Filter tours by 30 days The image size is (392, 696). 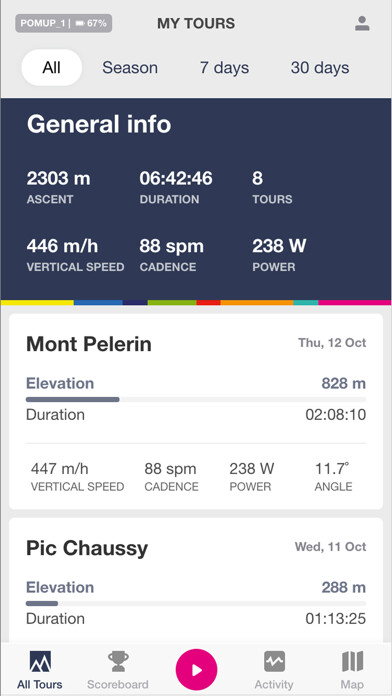[320, 68]
